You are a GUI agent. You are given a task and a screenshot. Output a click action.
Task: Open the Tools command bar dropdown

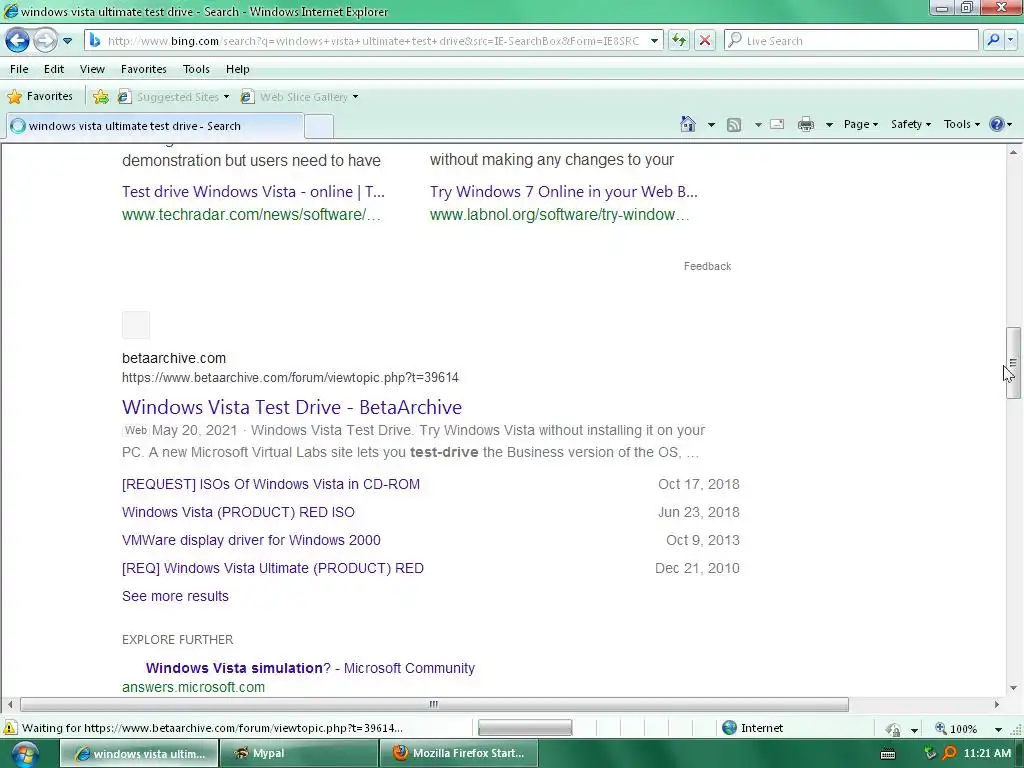tap(961, 124)
